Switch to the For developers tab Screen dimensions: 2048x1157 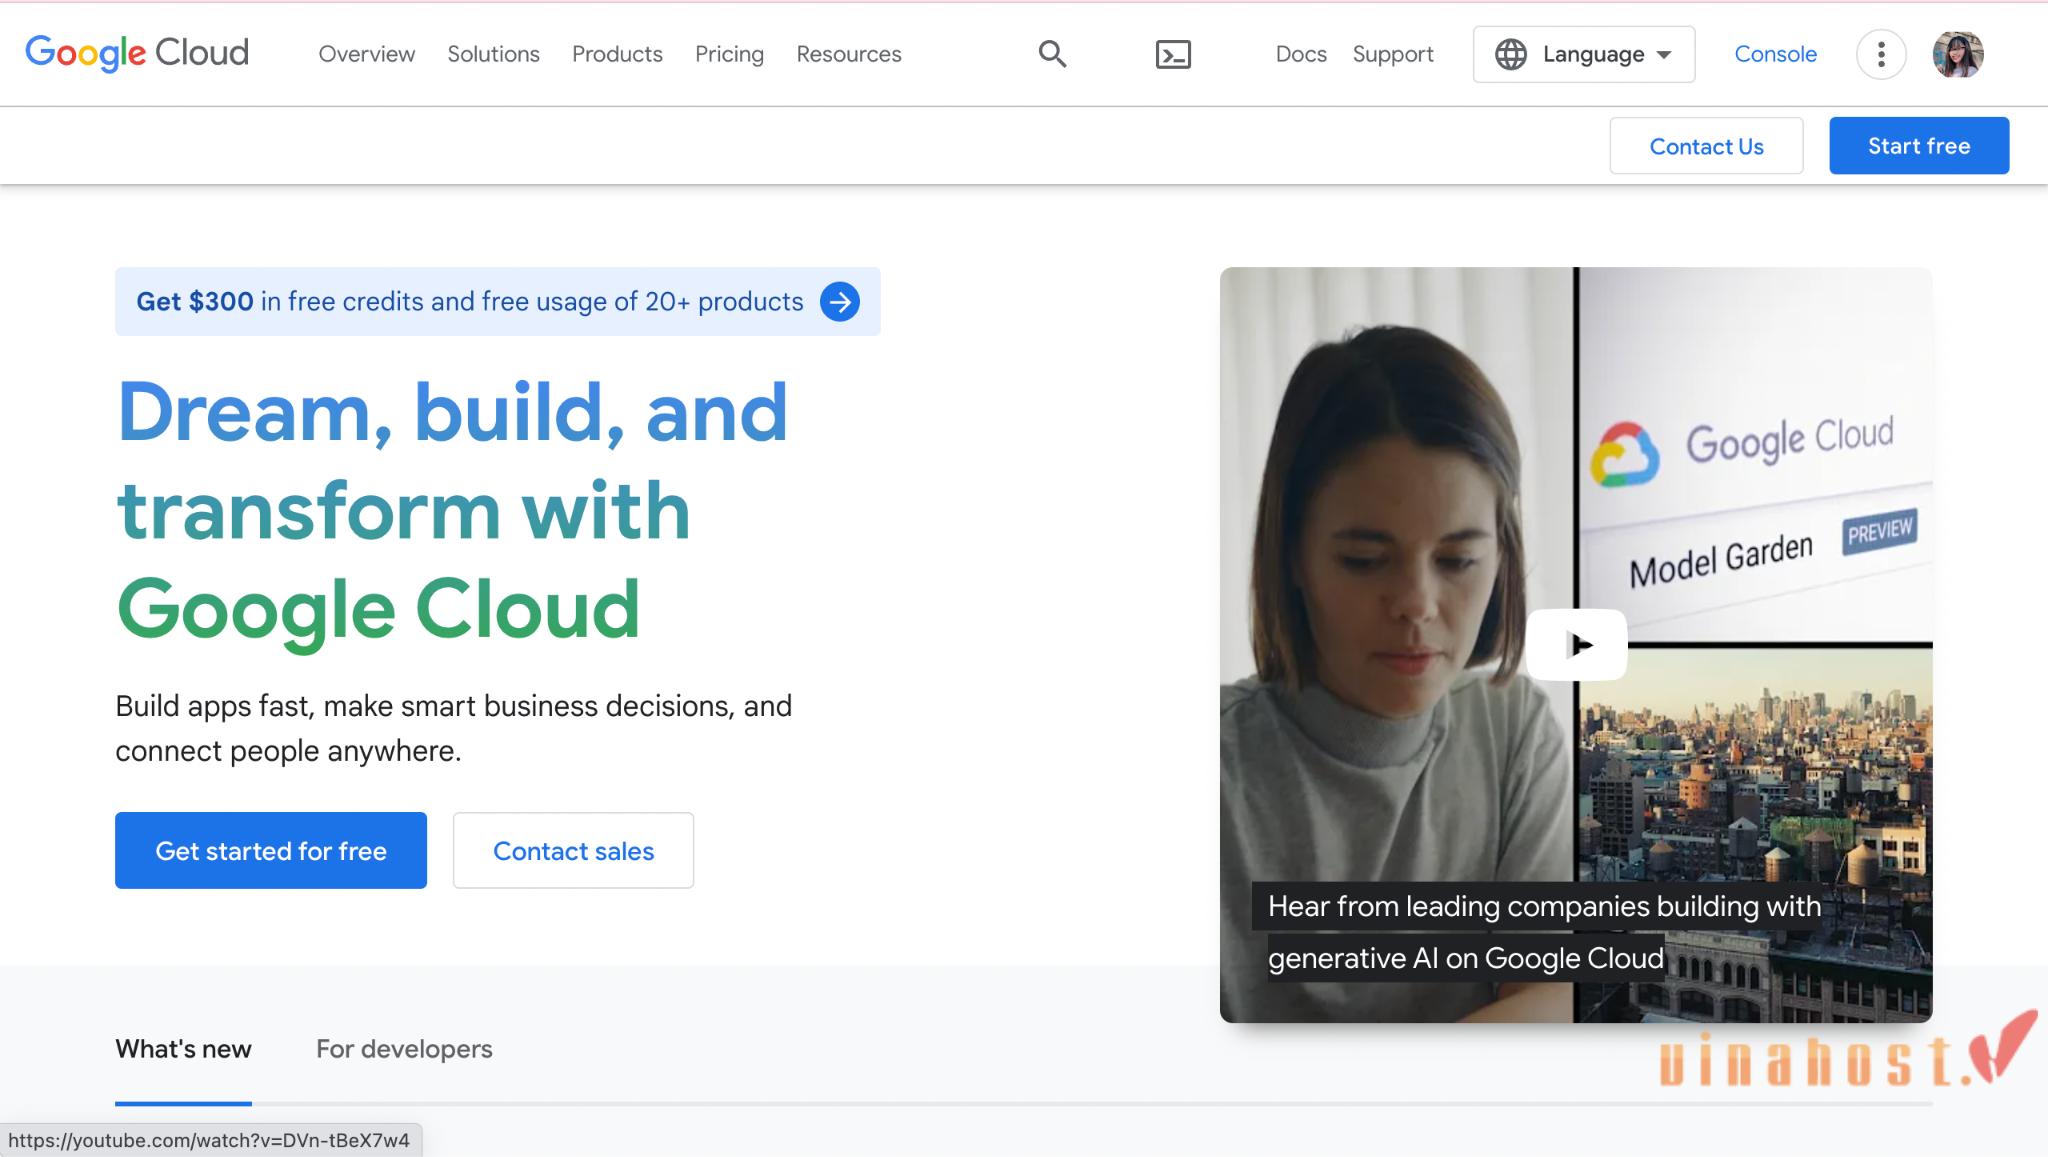(404, 1049)
